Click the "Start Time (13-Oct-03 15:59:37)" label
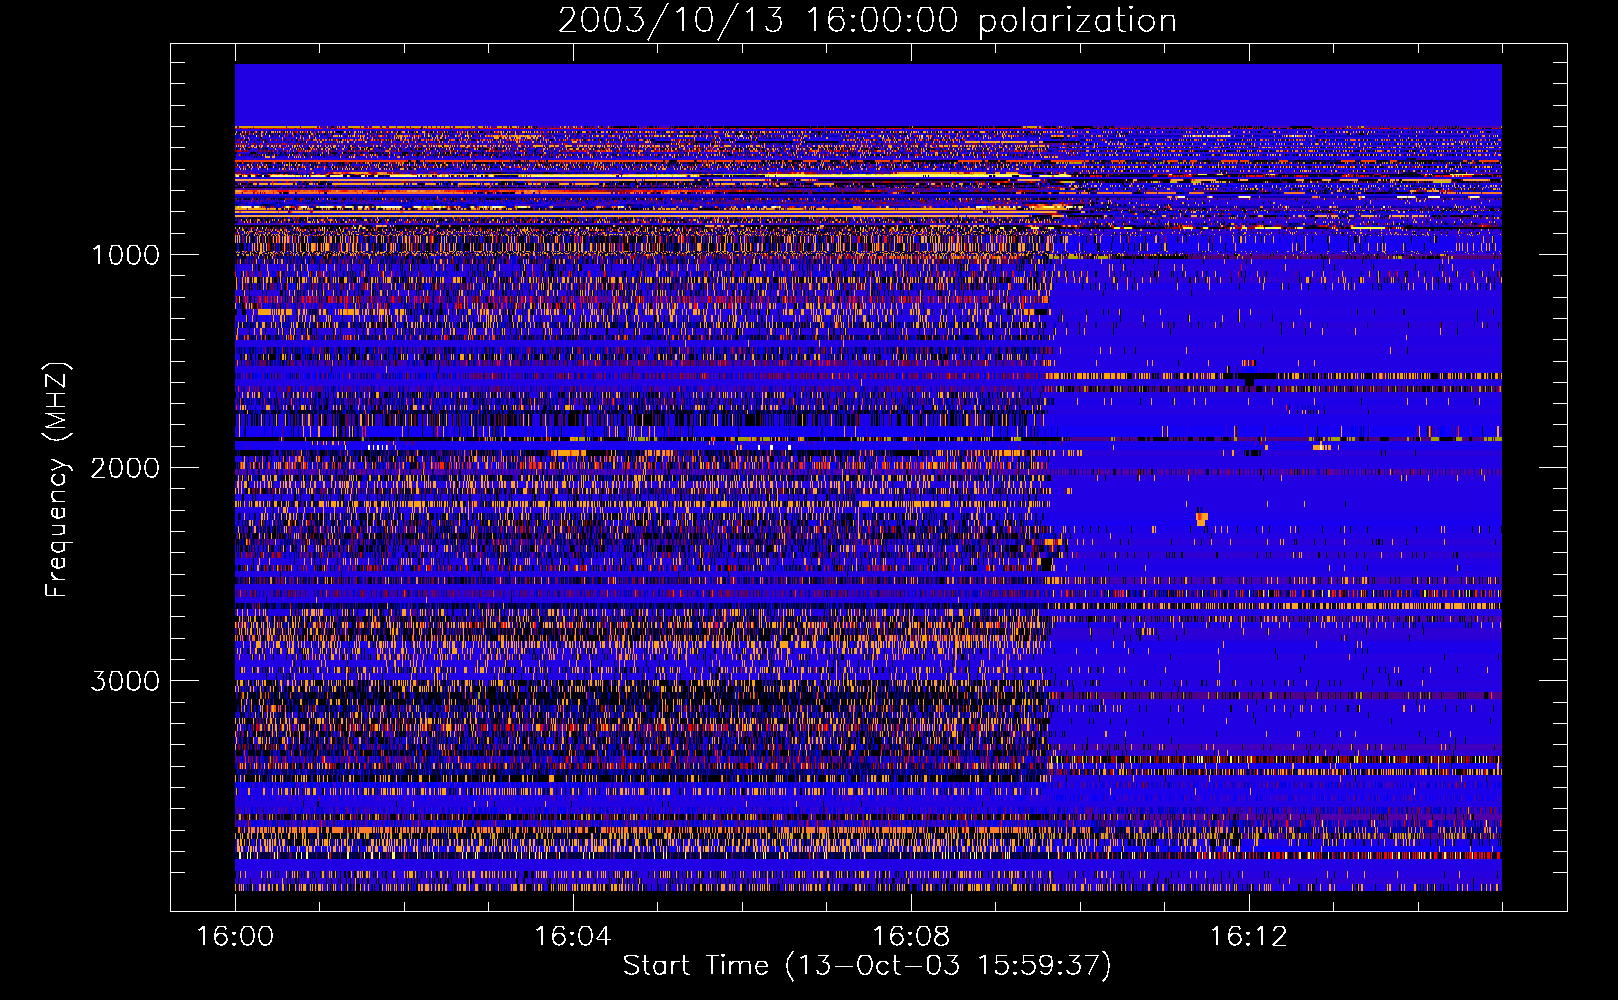This screenshot has height=1000, width=1618. tap(867, 966)
